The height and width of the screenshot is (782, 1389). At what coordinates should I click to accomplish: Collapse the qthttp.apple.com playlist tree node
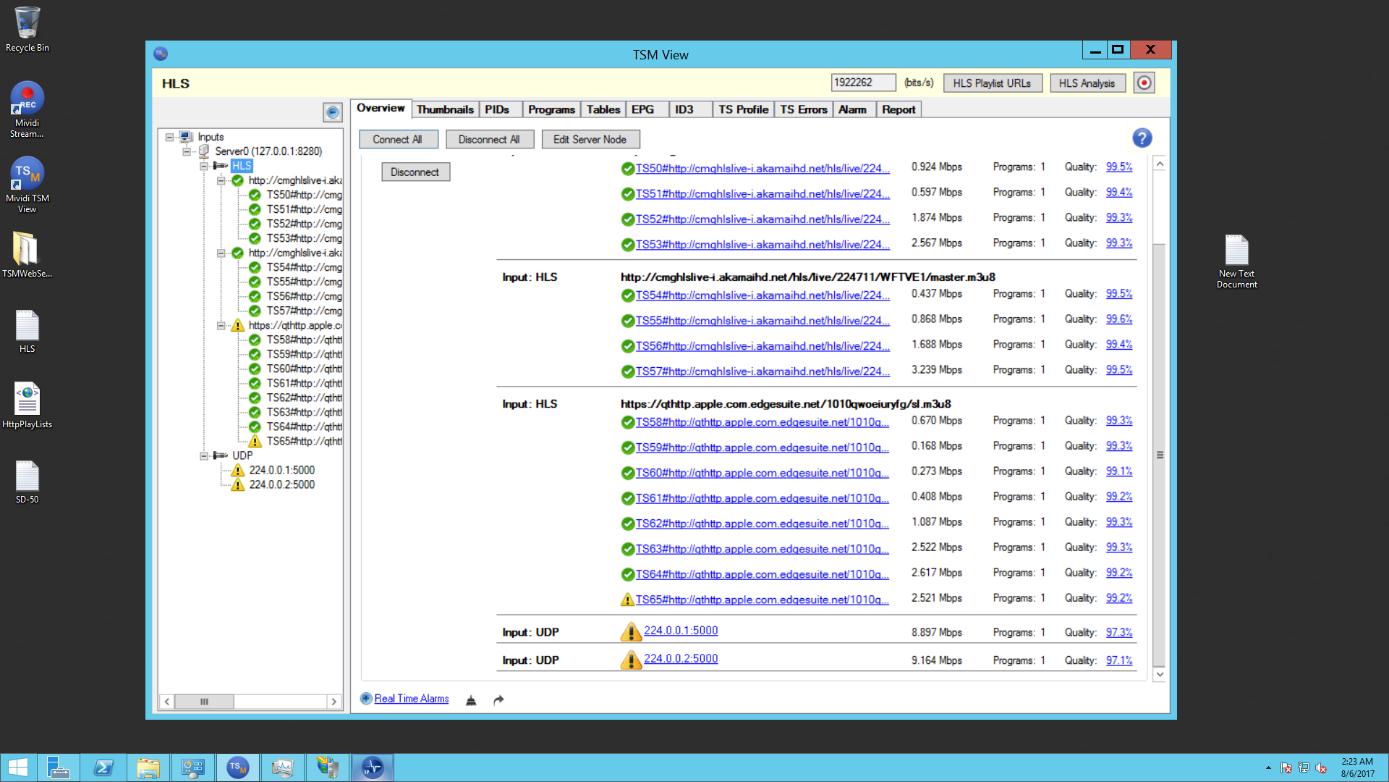pyautogui.click(x=222, y=325)
